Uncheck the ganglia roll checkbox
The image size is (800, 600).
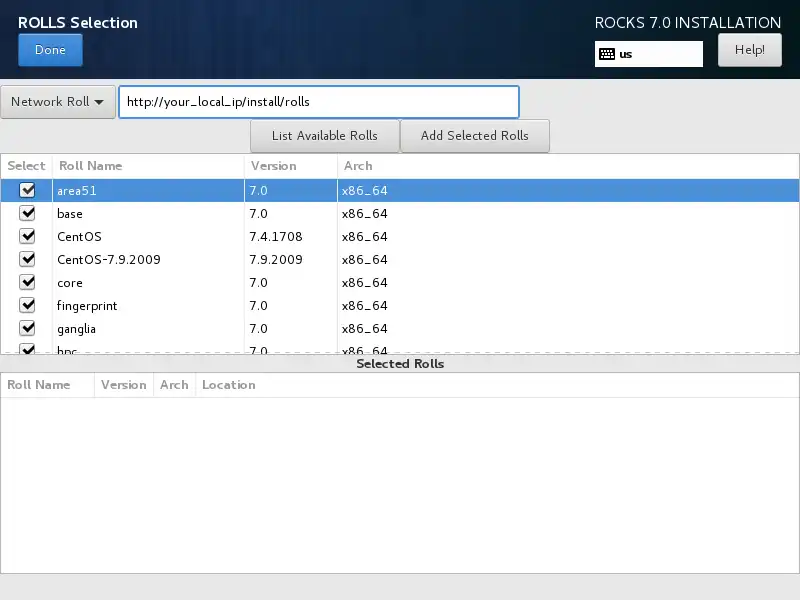pos(27,328)
